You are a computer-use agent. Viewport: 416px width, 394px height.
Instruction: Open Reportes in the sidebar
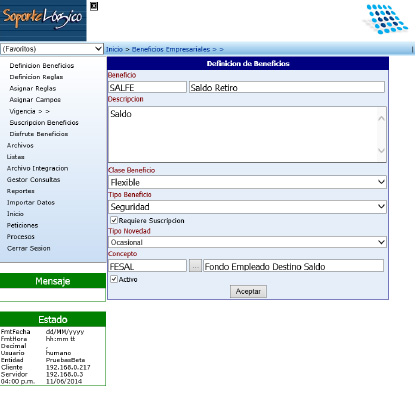(20, 191)
